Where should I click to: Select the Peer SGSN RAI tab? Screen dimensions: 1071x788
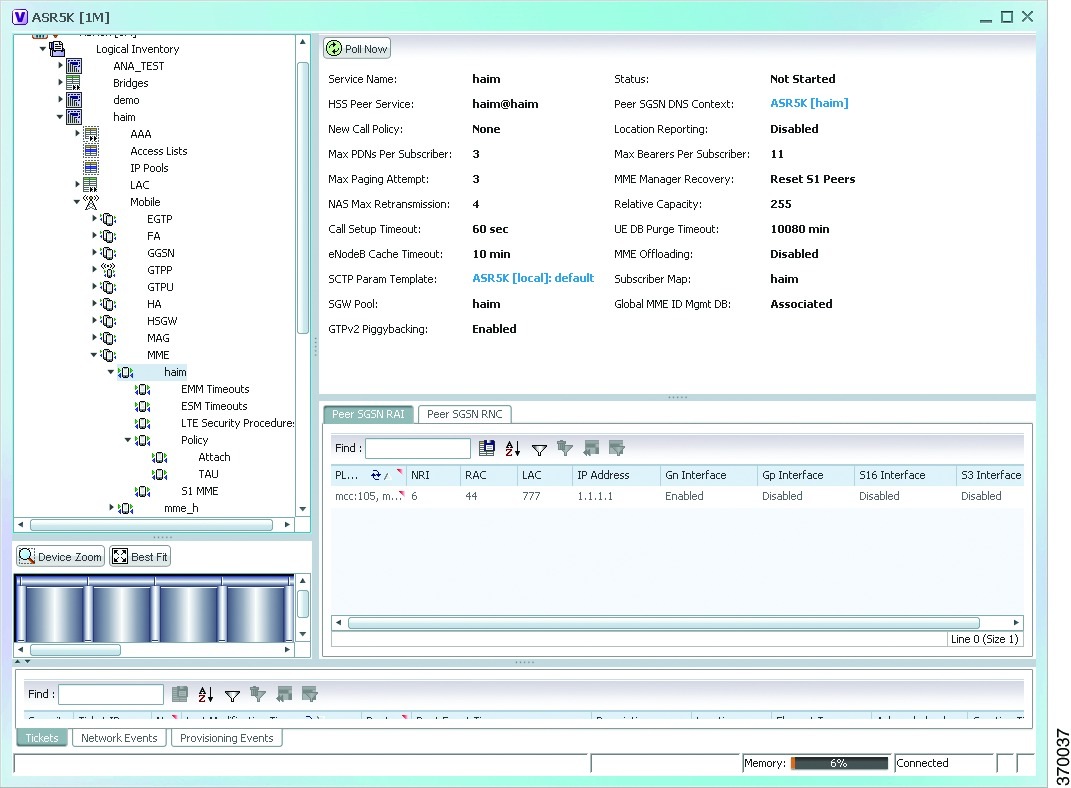click(368, 414)
